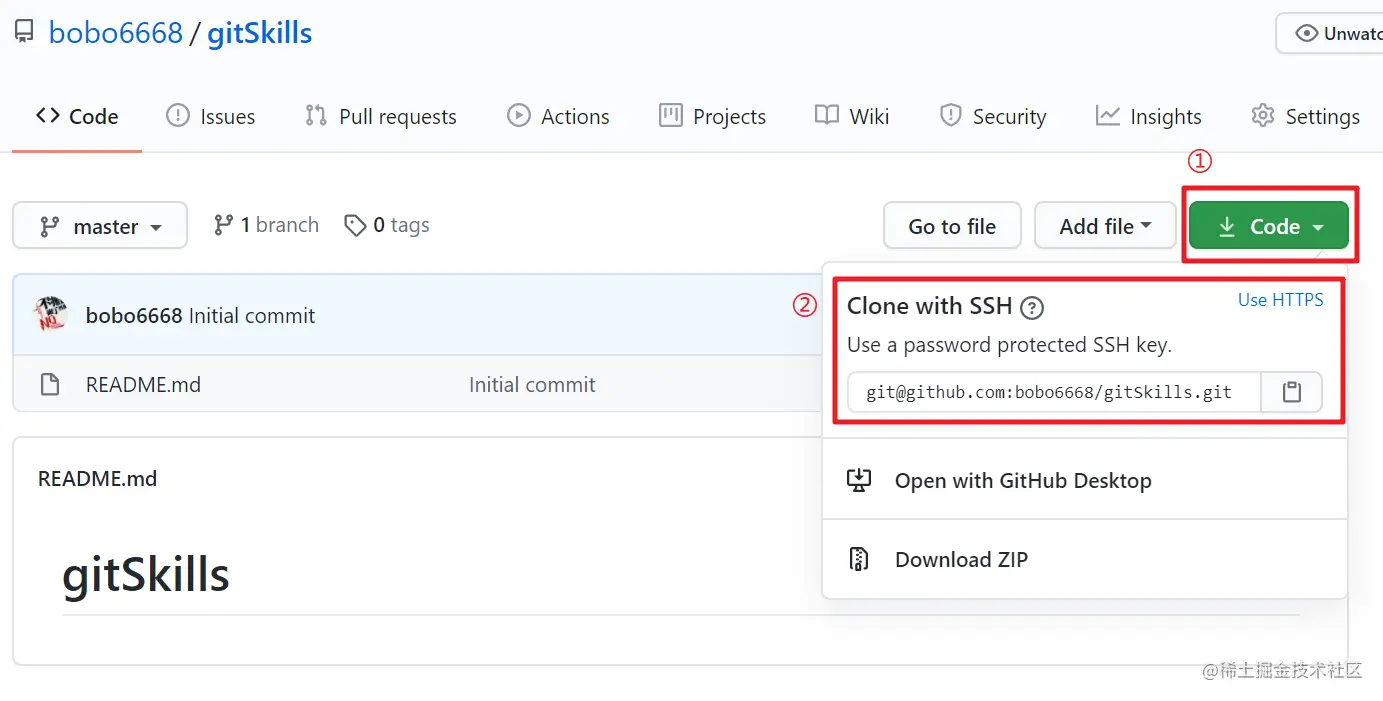The height and width of the screenshot is (701, 1383).
Task: Open the gitSkills repository name link
Action: pyautogui.click(x=260, y=33)
